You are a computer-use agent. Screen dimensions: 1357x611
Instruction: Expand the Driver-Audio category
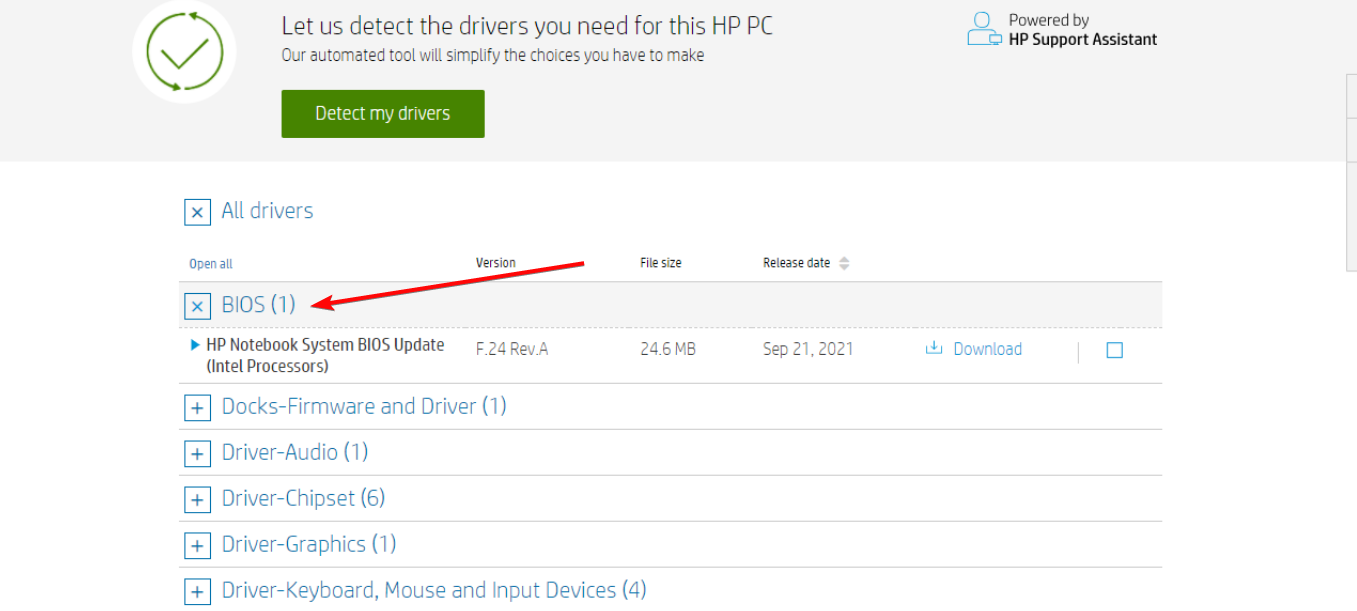[197, 454]
